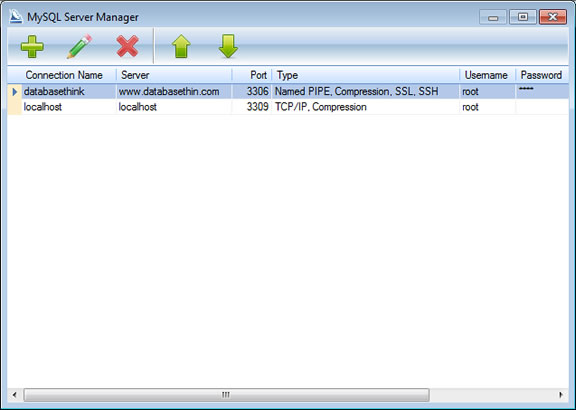Viewport: 576px width, 410px height.
Task: Click masked password in databasethink row
Action: pyautogui.click(x=542, y=91)
